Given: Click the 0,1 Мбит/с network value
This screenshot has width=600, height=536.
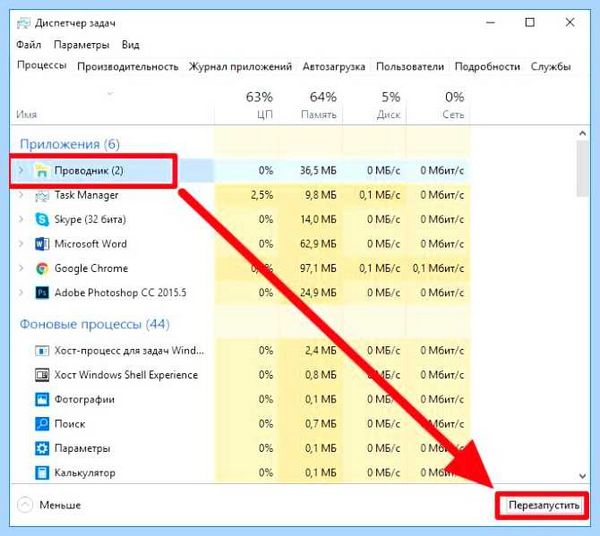Looking at the screenshot, I should click(x=438, y=268).
